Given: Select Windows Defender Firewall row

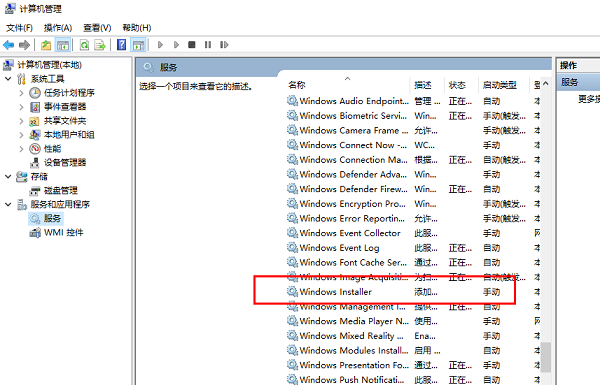Looking at the screenshot, I should click(x=412, y=189).
